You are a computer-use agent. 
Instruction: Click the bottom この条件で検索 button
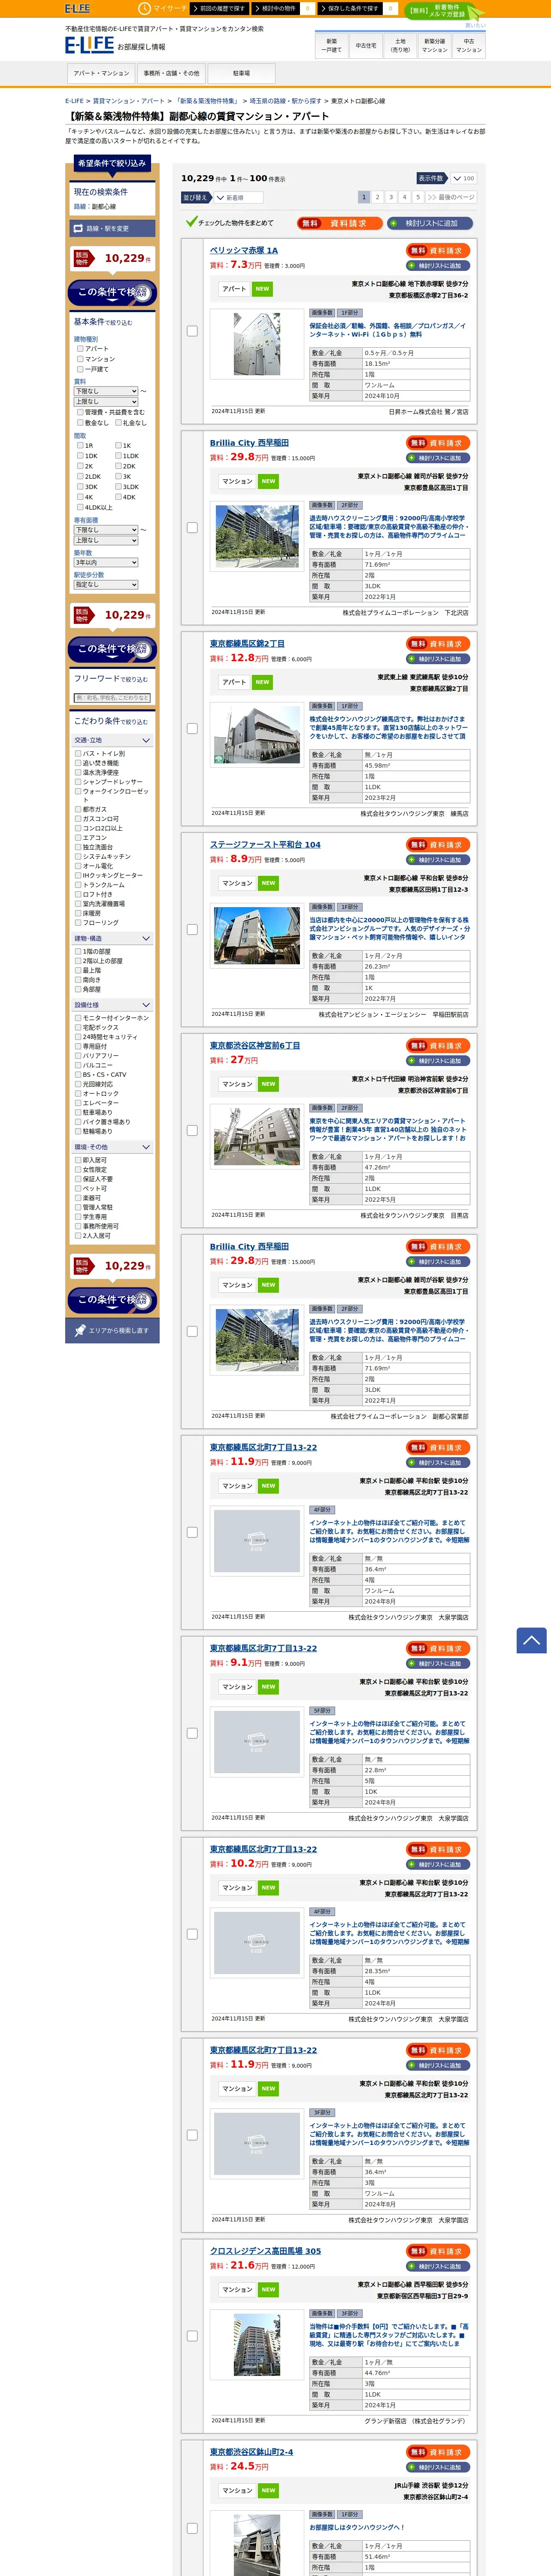(x=112, y=1299)
